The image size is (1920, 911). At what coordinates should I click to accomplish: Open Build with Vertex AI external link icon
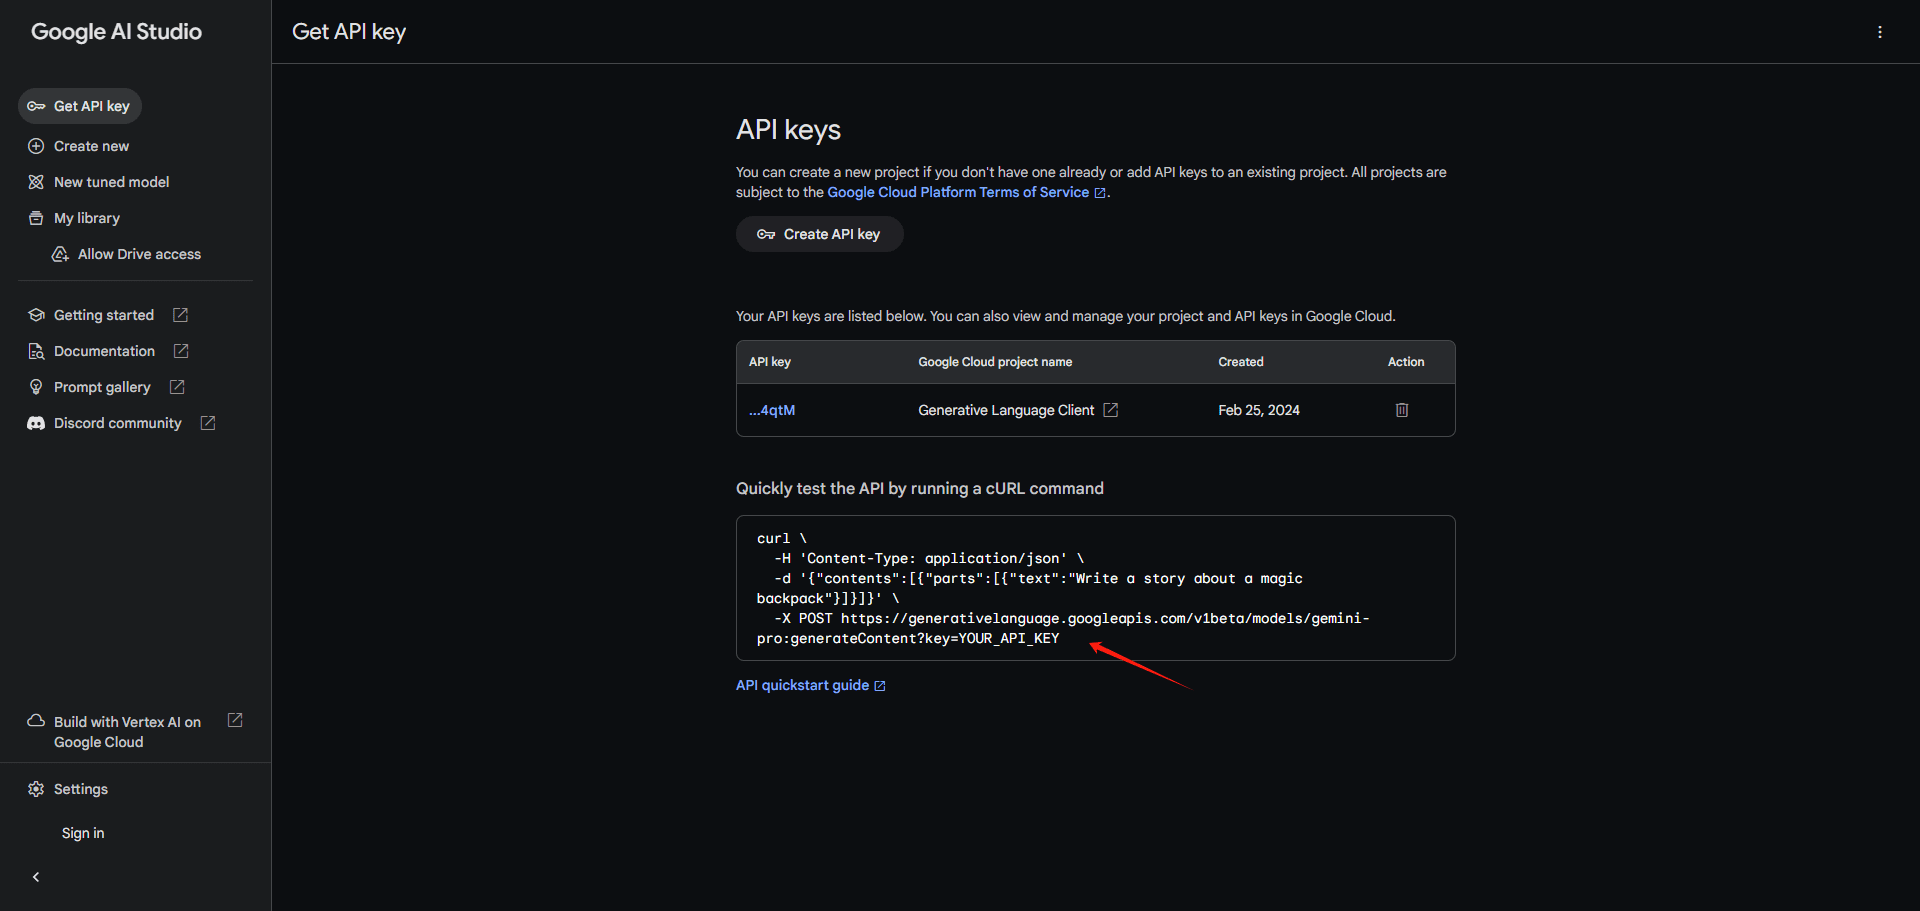[235, 720]
